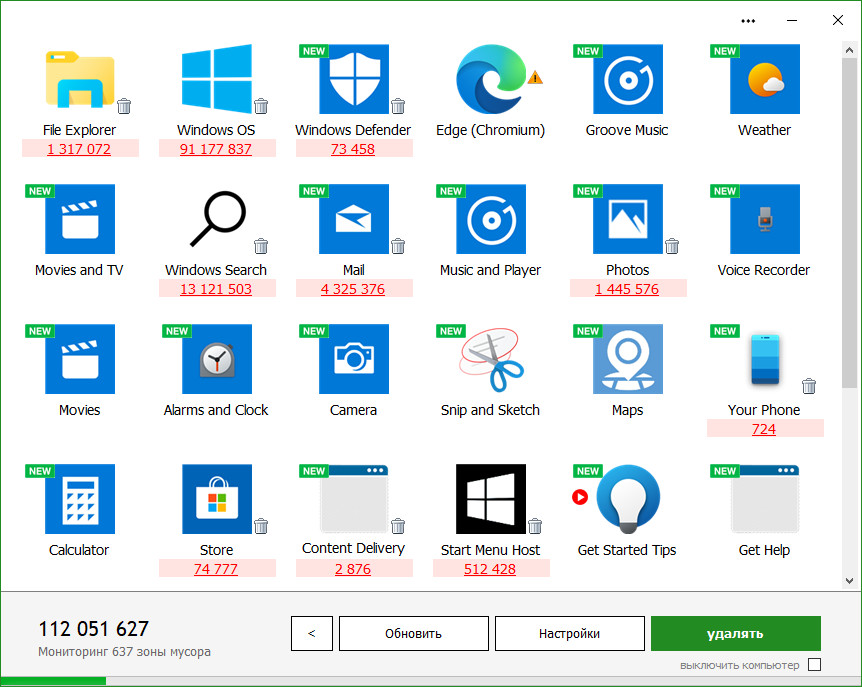
Task: Click the trash bin beside Your Phone
Action: click(x=809, y=386)
